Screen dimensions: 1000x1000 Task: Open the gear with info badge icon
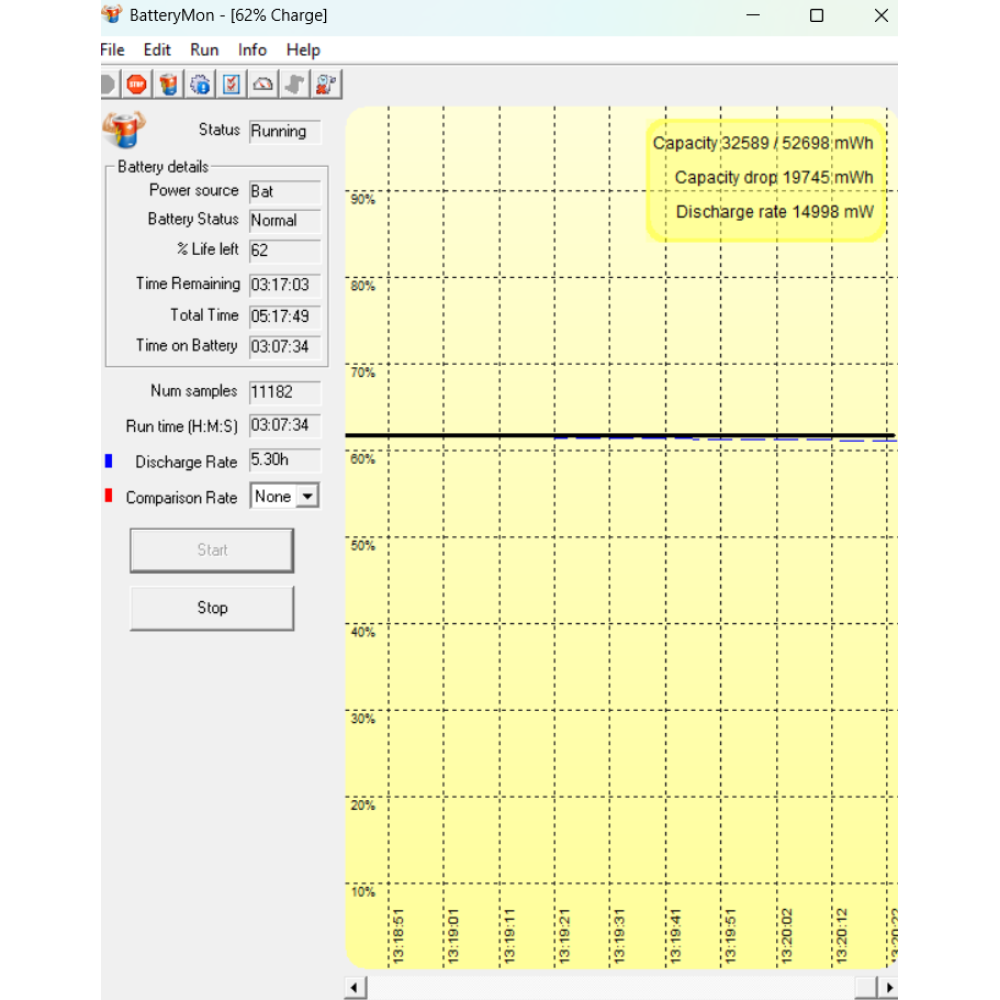(x=200, y=85)
